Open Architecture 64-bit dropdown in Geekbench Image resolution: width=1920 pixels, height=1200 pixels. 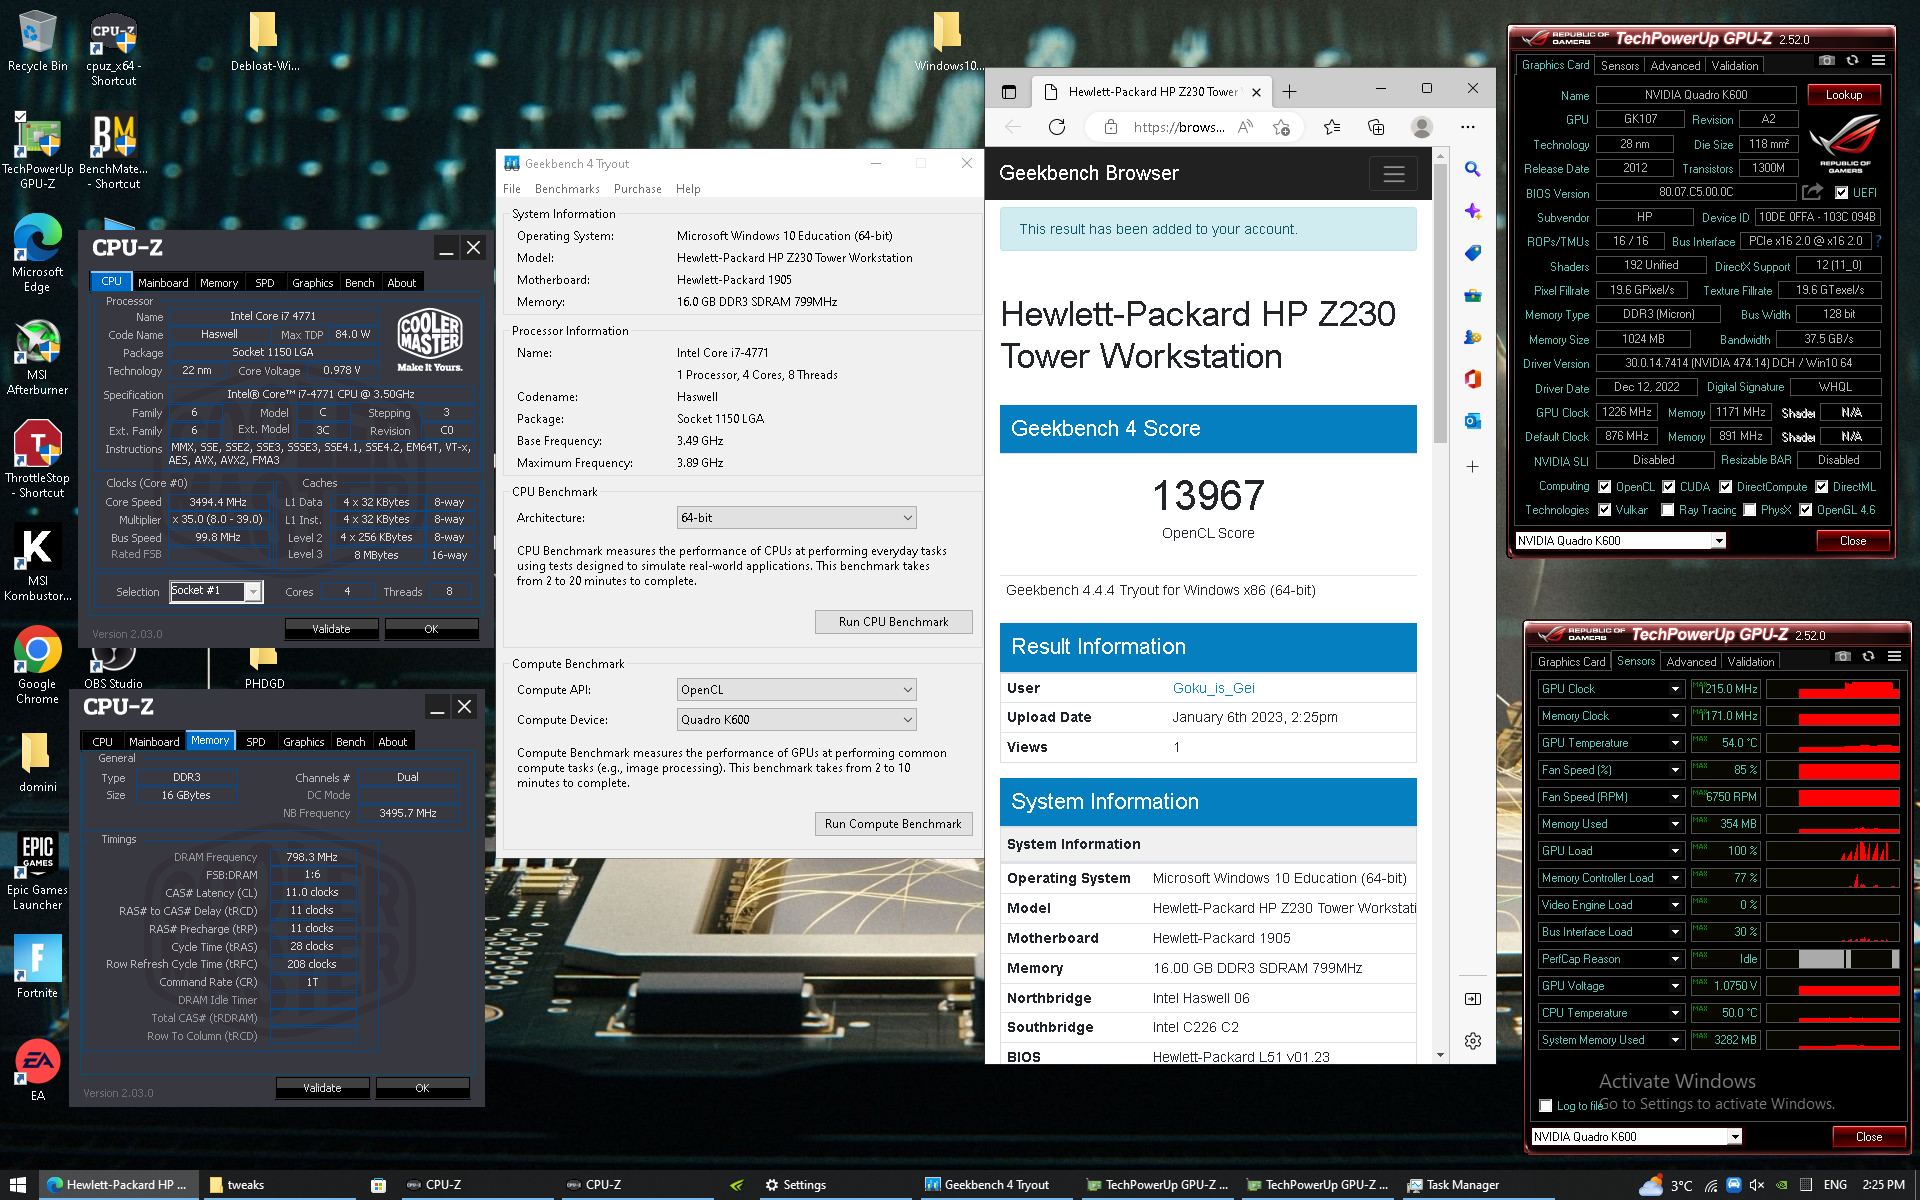[x=796, y=518]
